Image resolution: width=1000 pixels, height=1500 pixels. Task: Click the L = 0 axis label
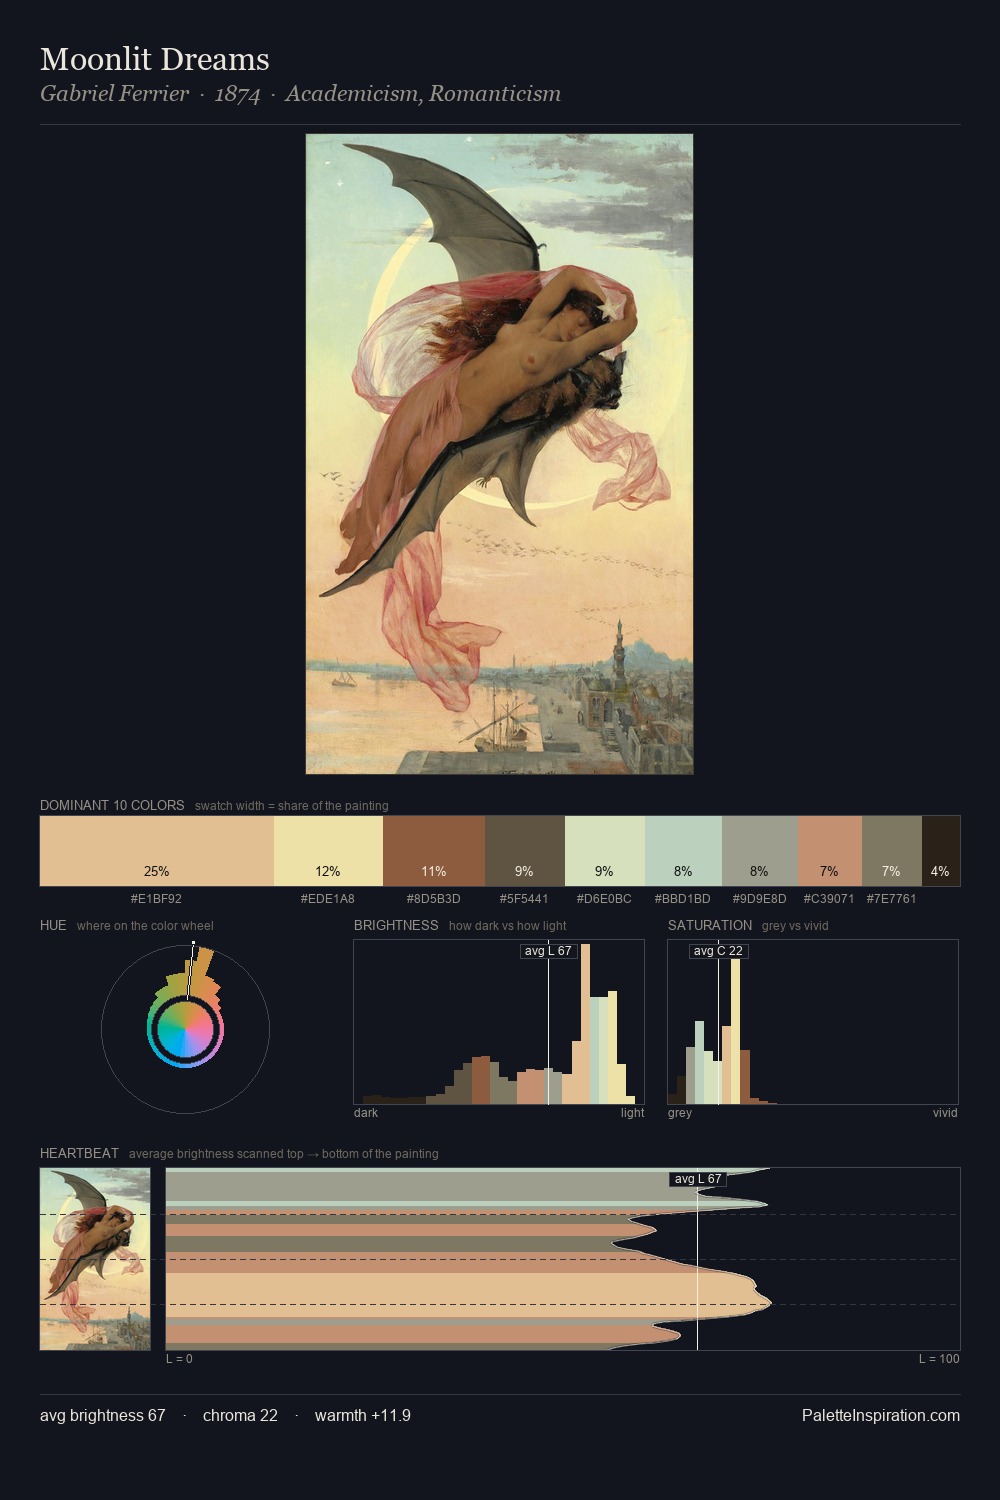180,1359
